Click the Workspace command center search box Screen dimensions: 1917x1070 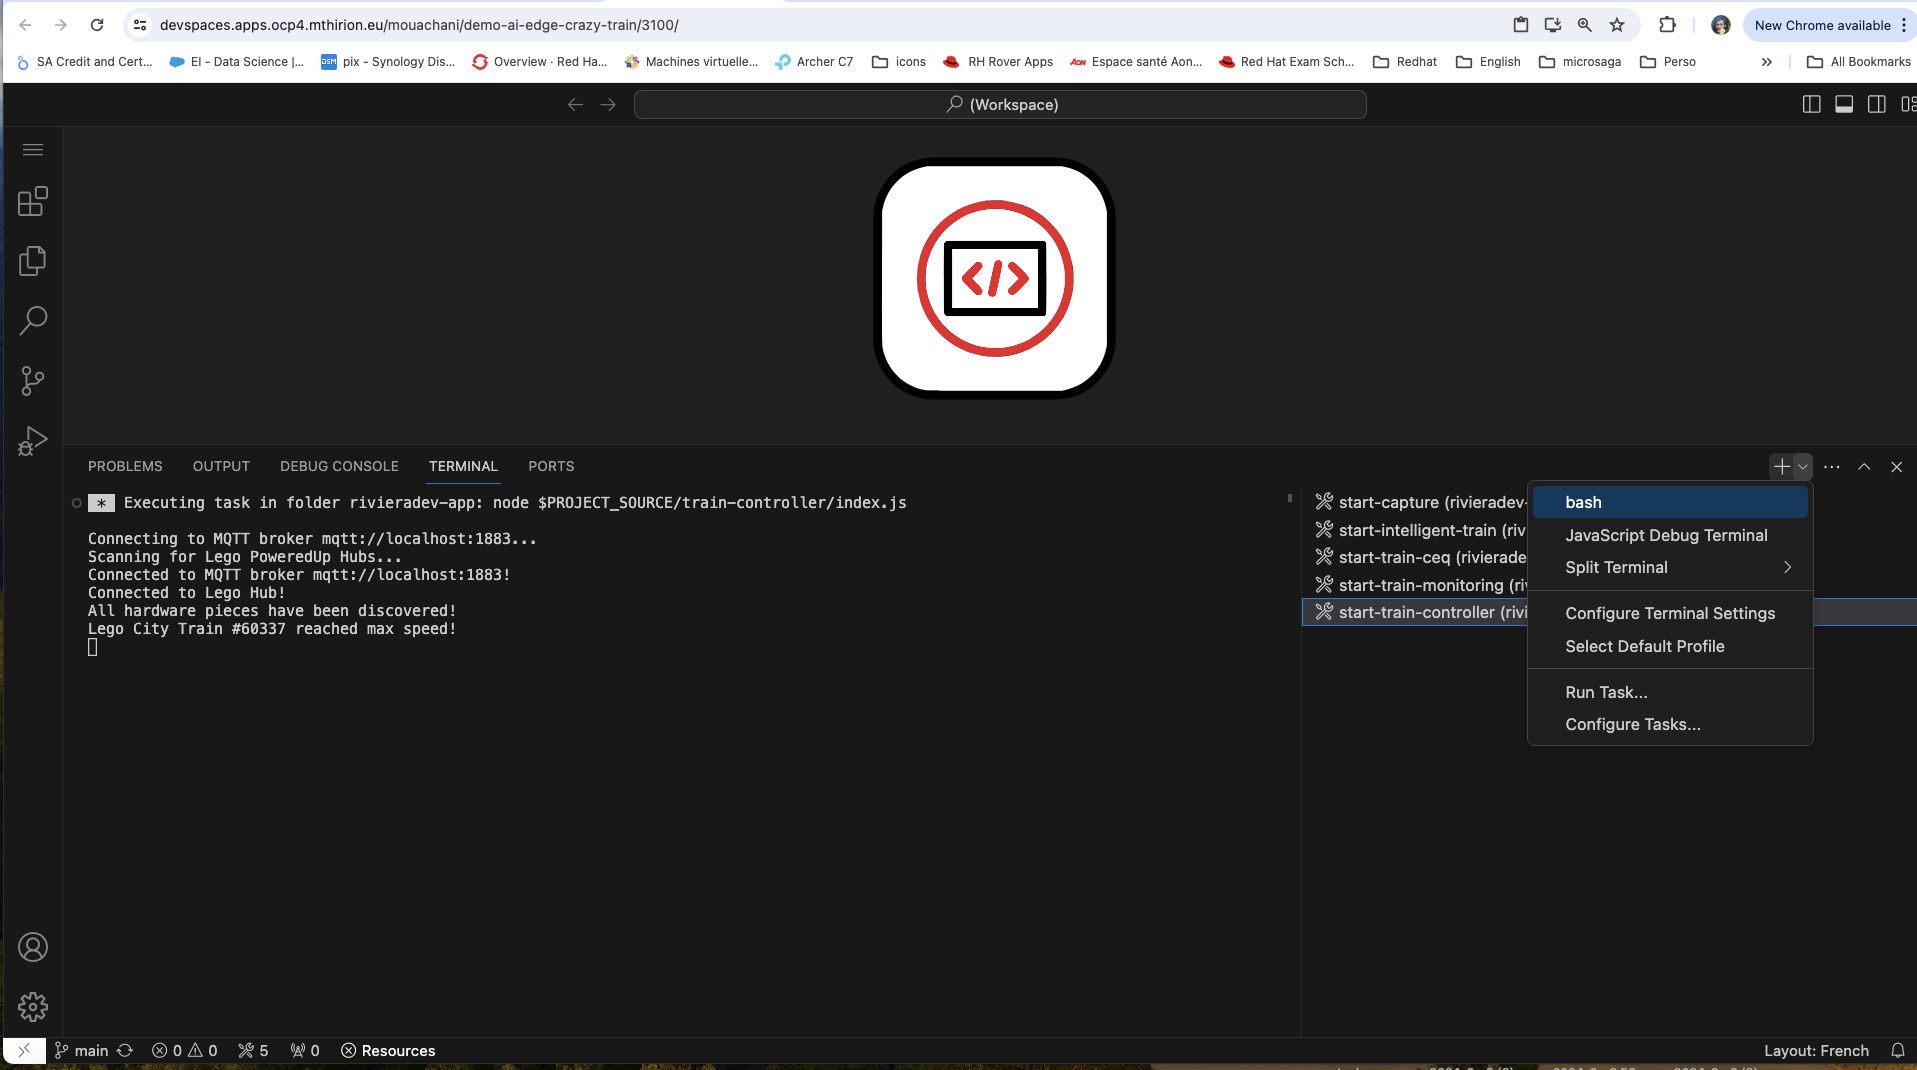[1000, 105]
